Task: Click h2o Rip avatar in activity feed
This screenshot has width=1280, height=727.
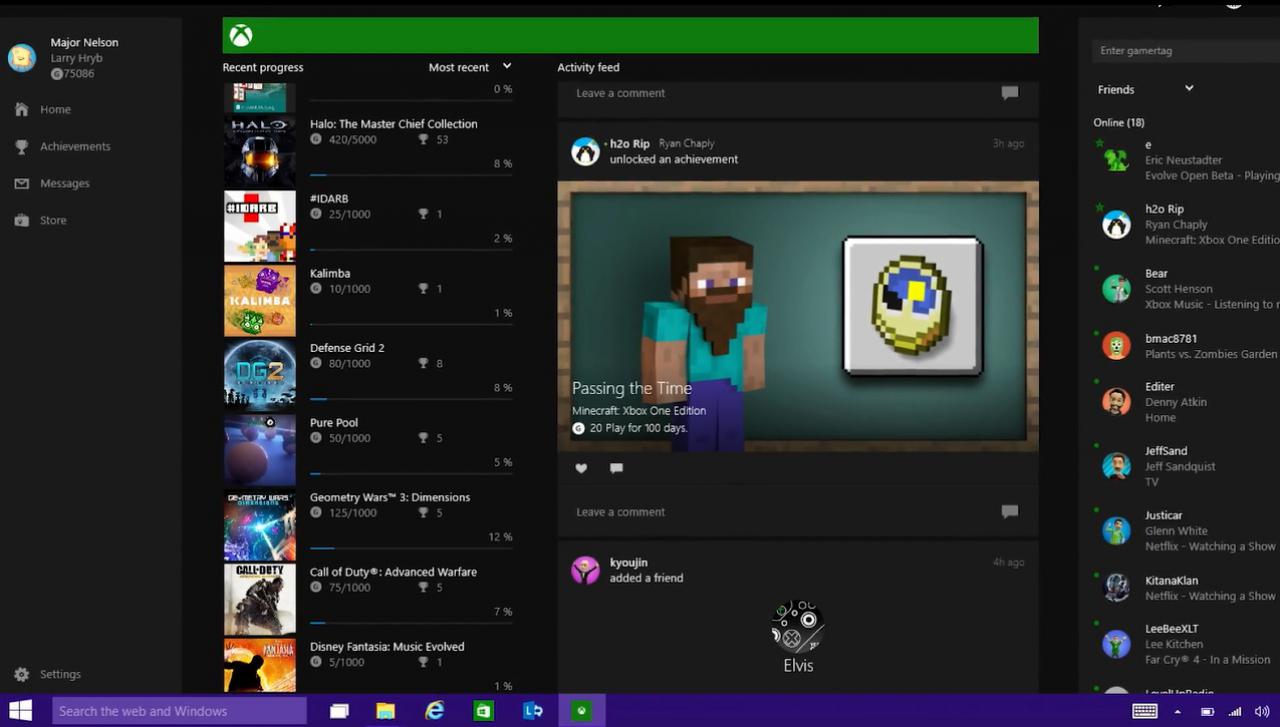Action: pyautogui.click(x=585, y=152)
